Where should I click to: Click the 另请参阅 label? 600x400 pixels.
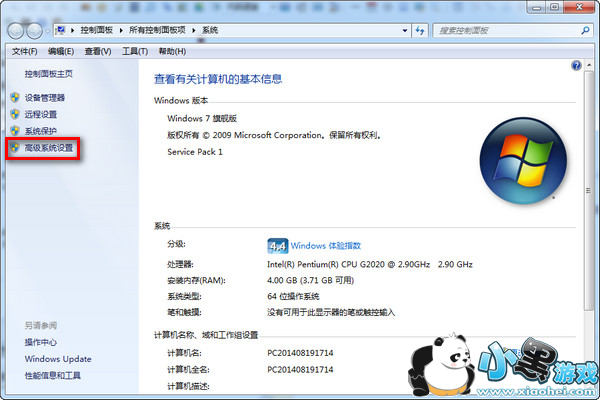pyautogui.click(x=41, y=326)
